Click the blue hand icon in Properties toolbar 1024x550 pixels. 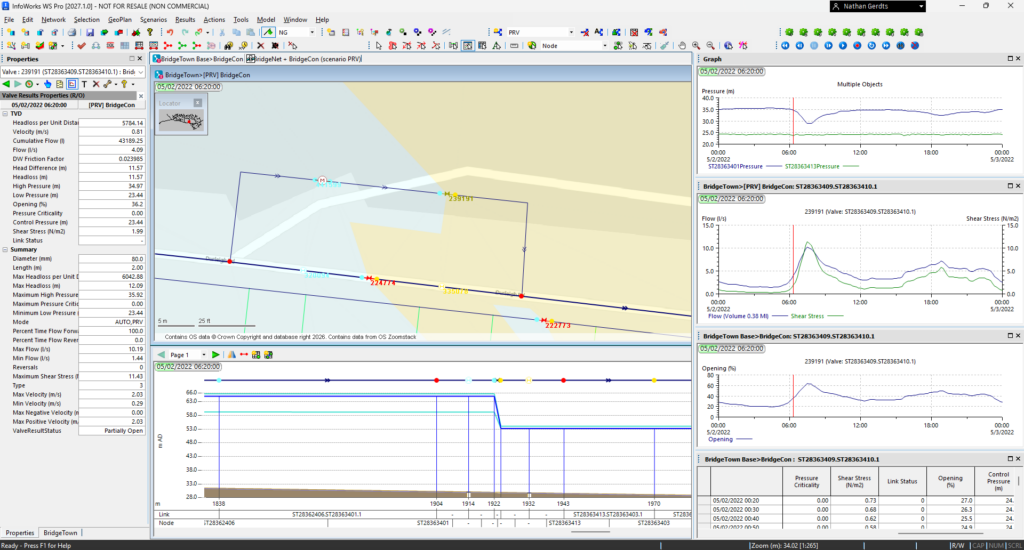48,84
